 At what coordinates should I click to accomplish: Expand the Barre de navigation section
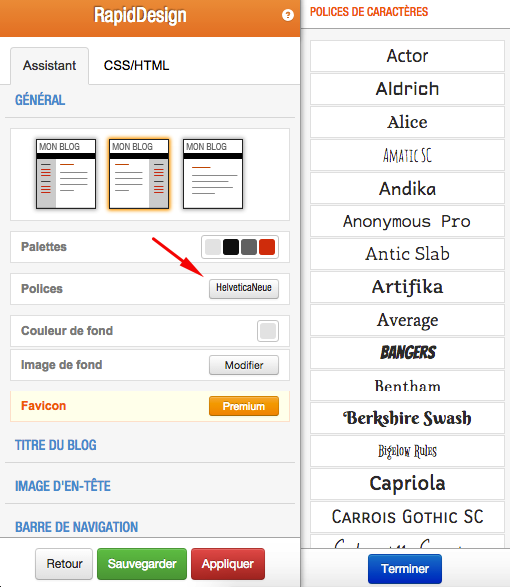click(x=76, y=527)
